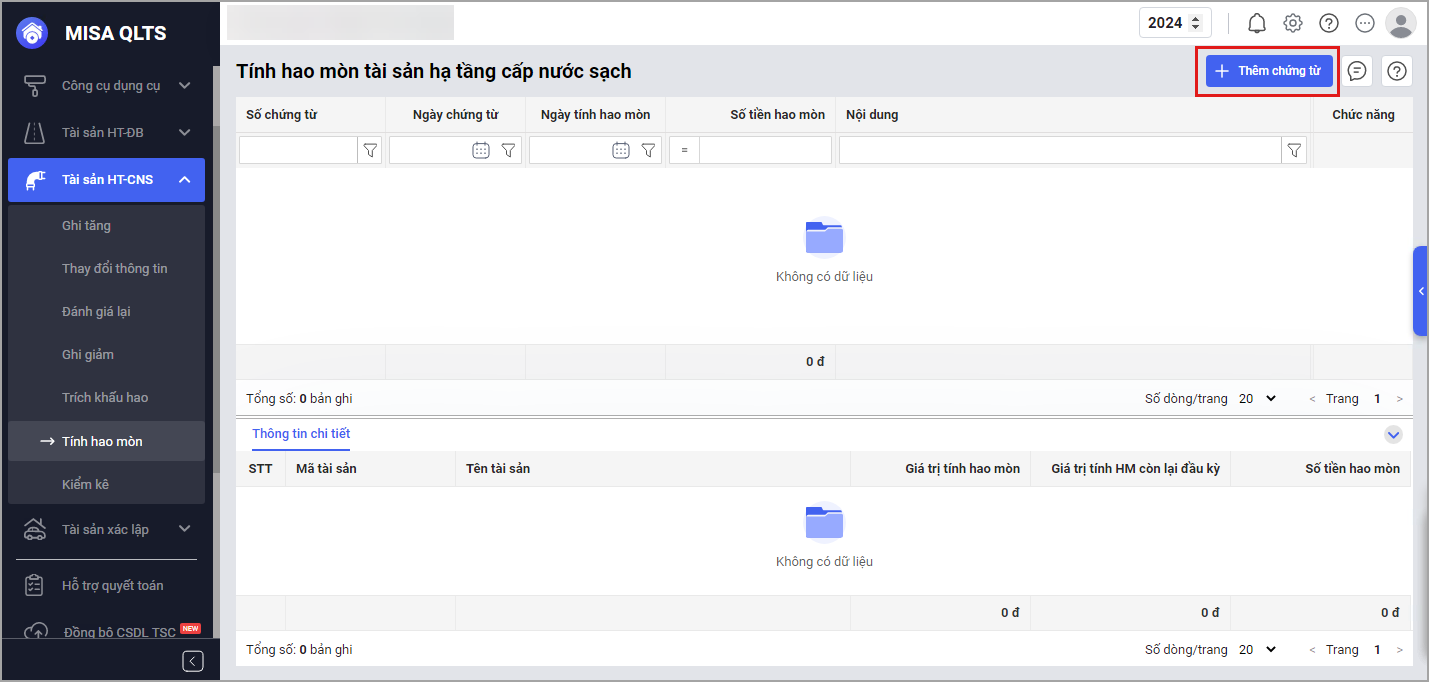Screen dimensions: 1429x682
Task: Click the filter icon in Nội dung column
Action: click(1294, 150)
